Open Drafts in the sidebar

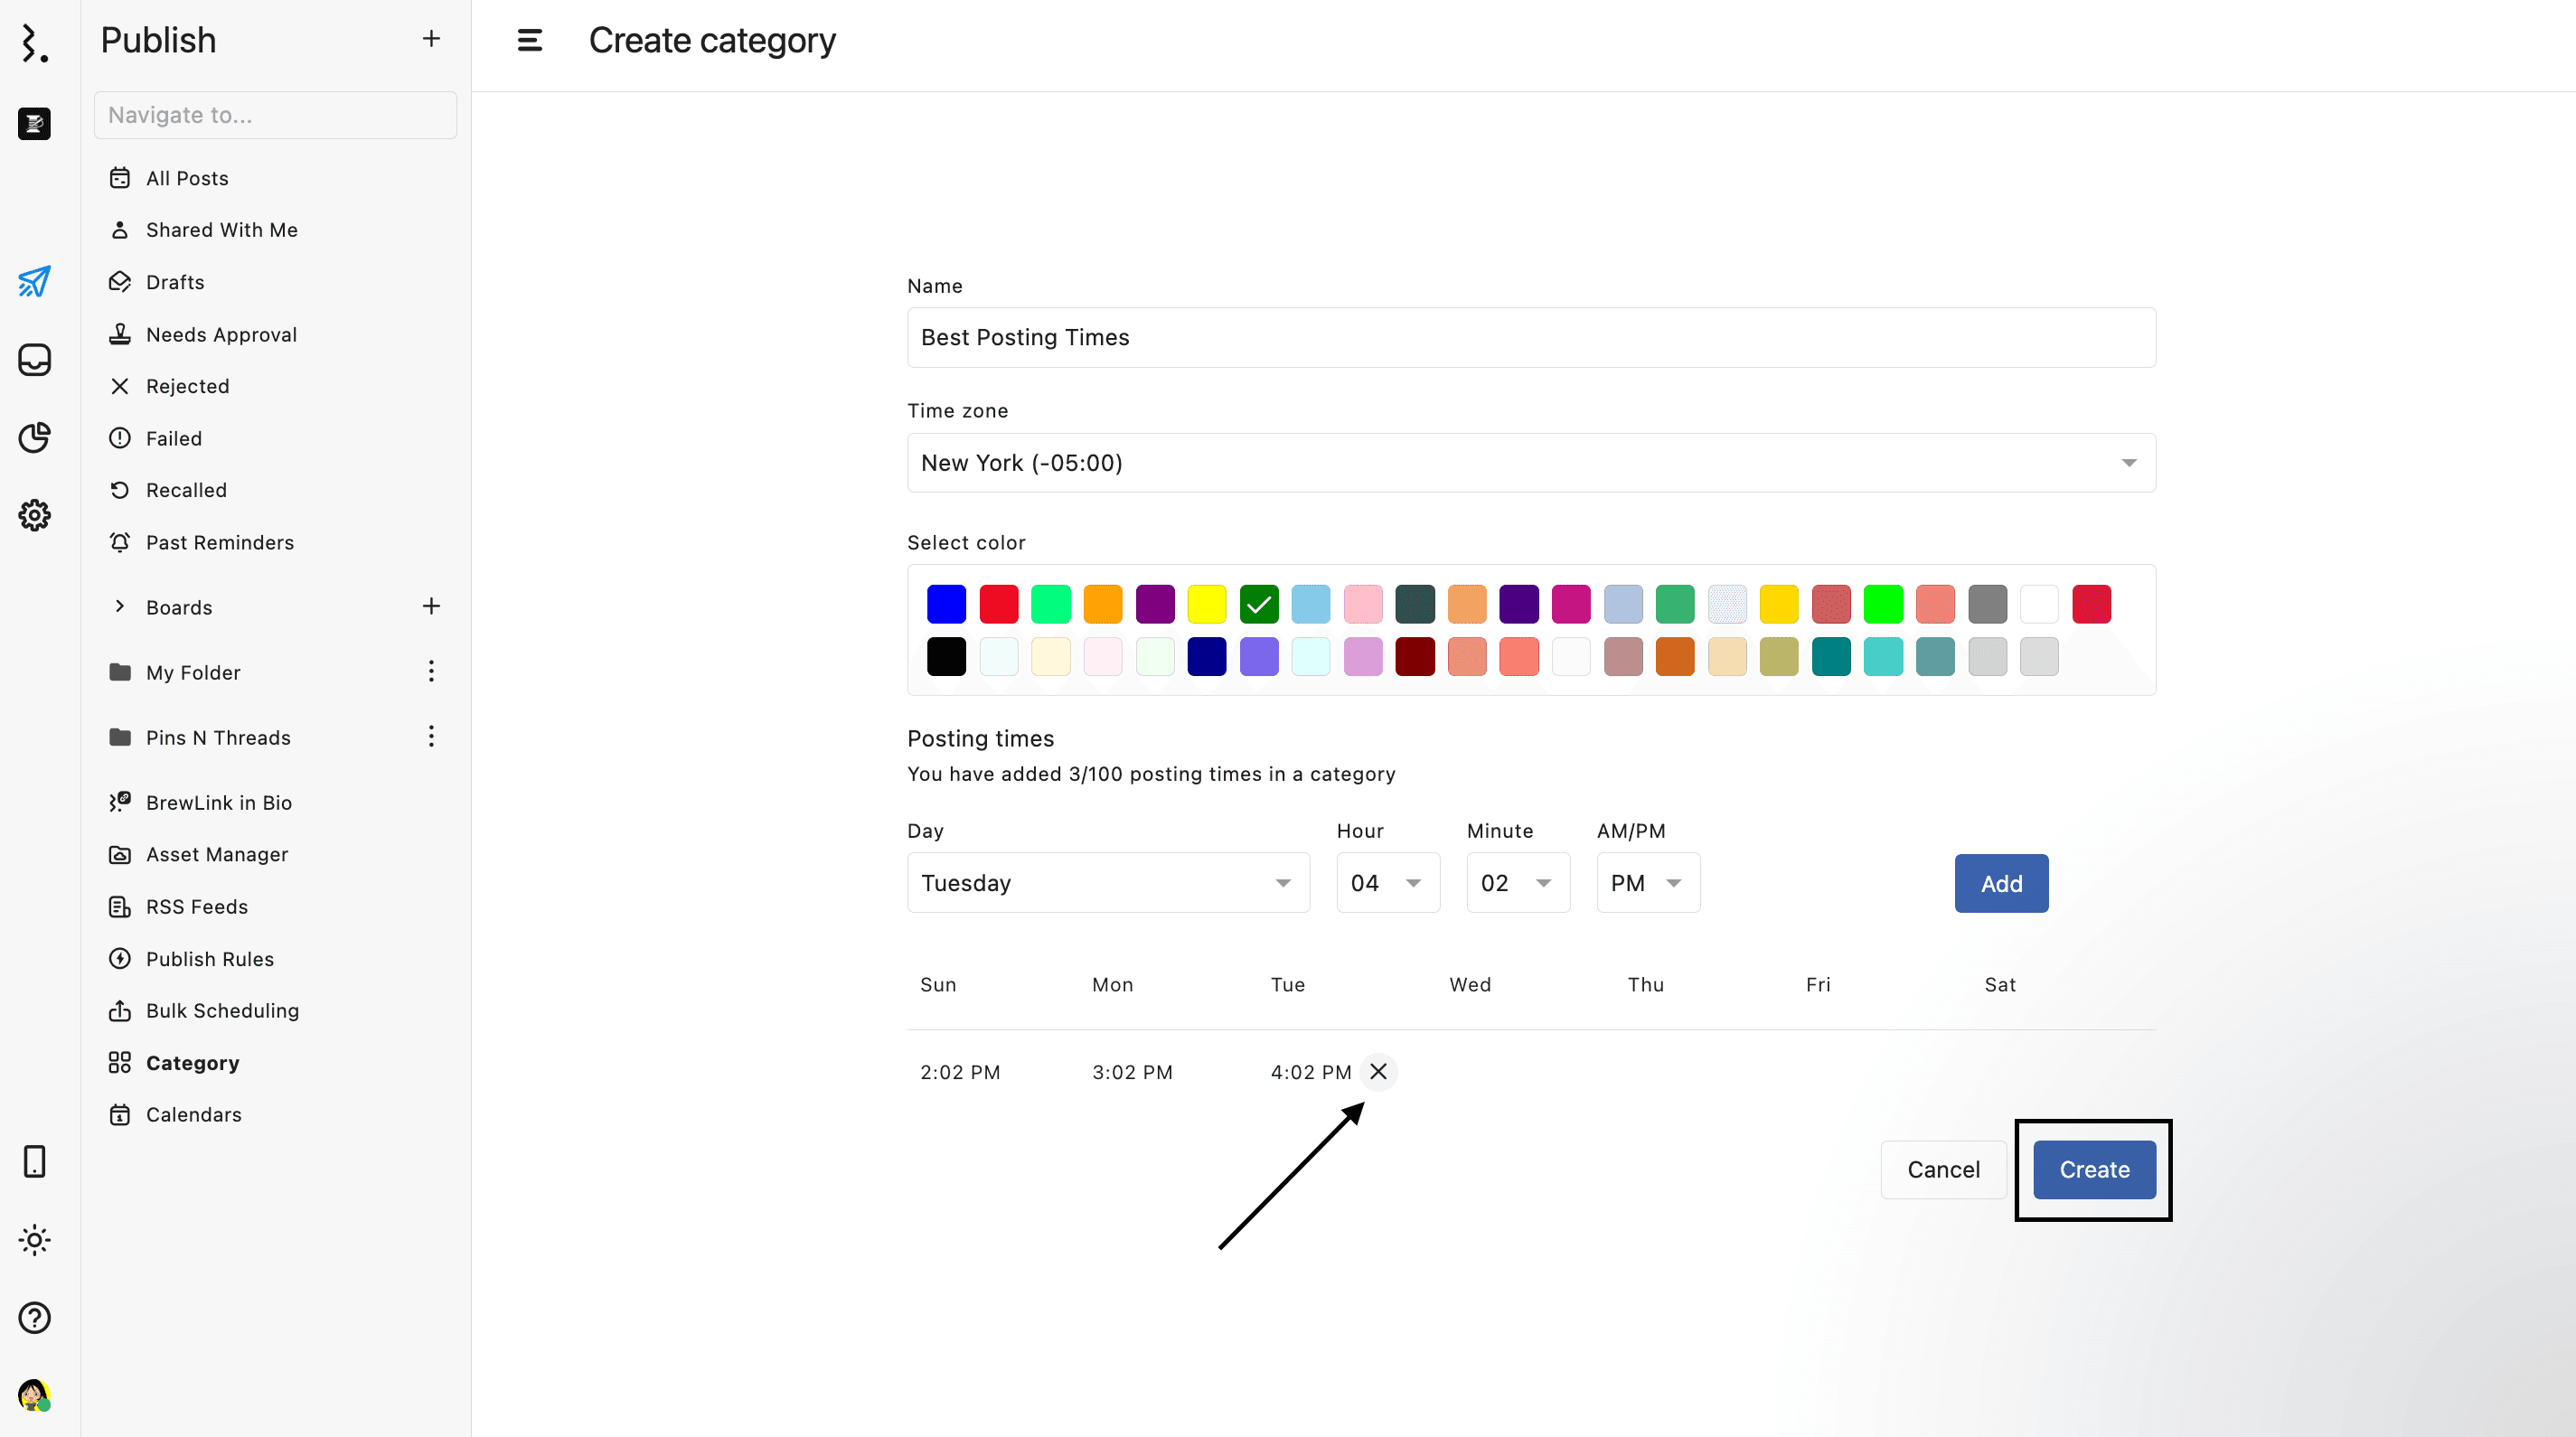175,283
